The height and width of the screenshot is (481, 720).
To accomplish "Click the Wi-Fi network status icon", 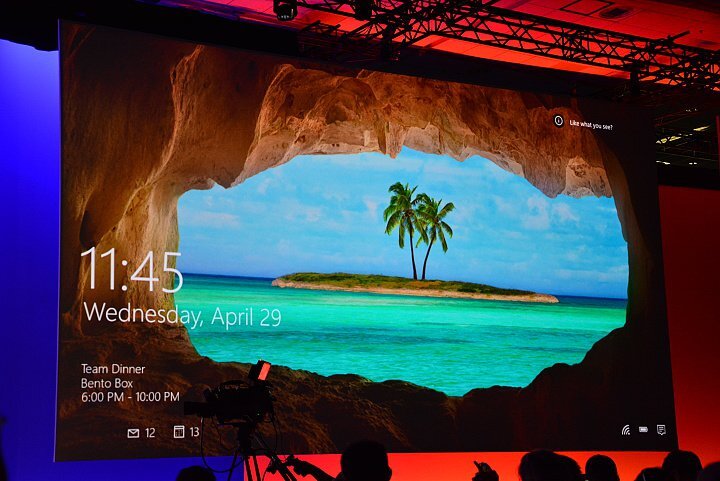I will pyautogui.click(x=626, y=430).
